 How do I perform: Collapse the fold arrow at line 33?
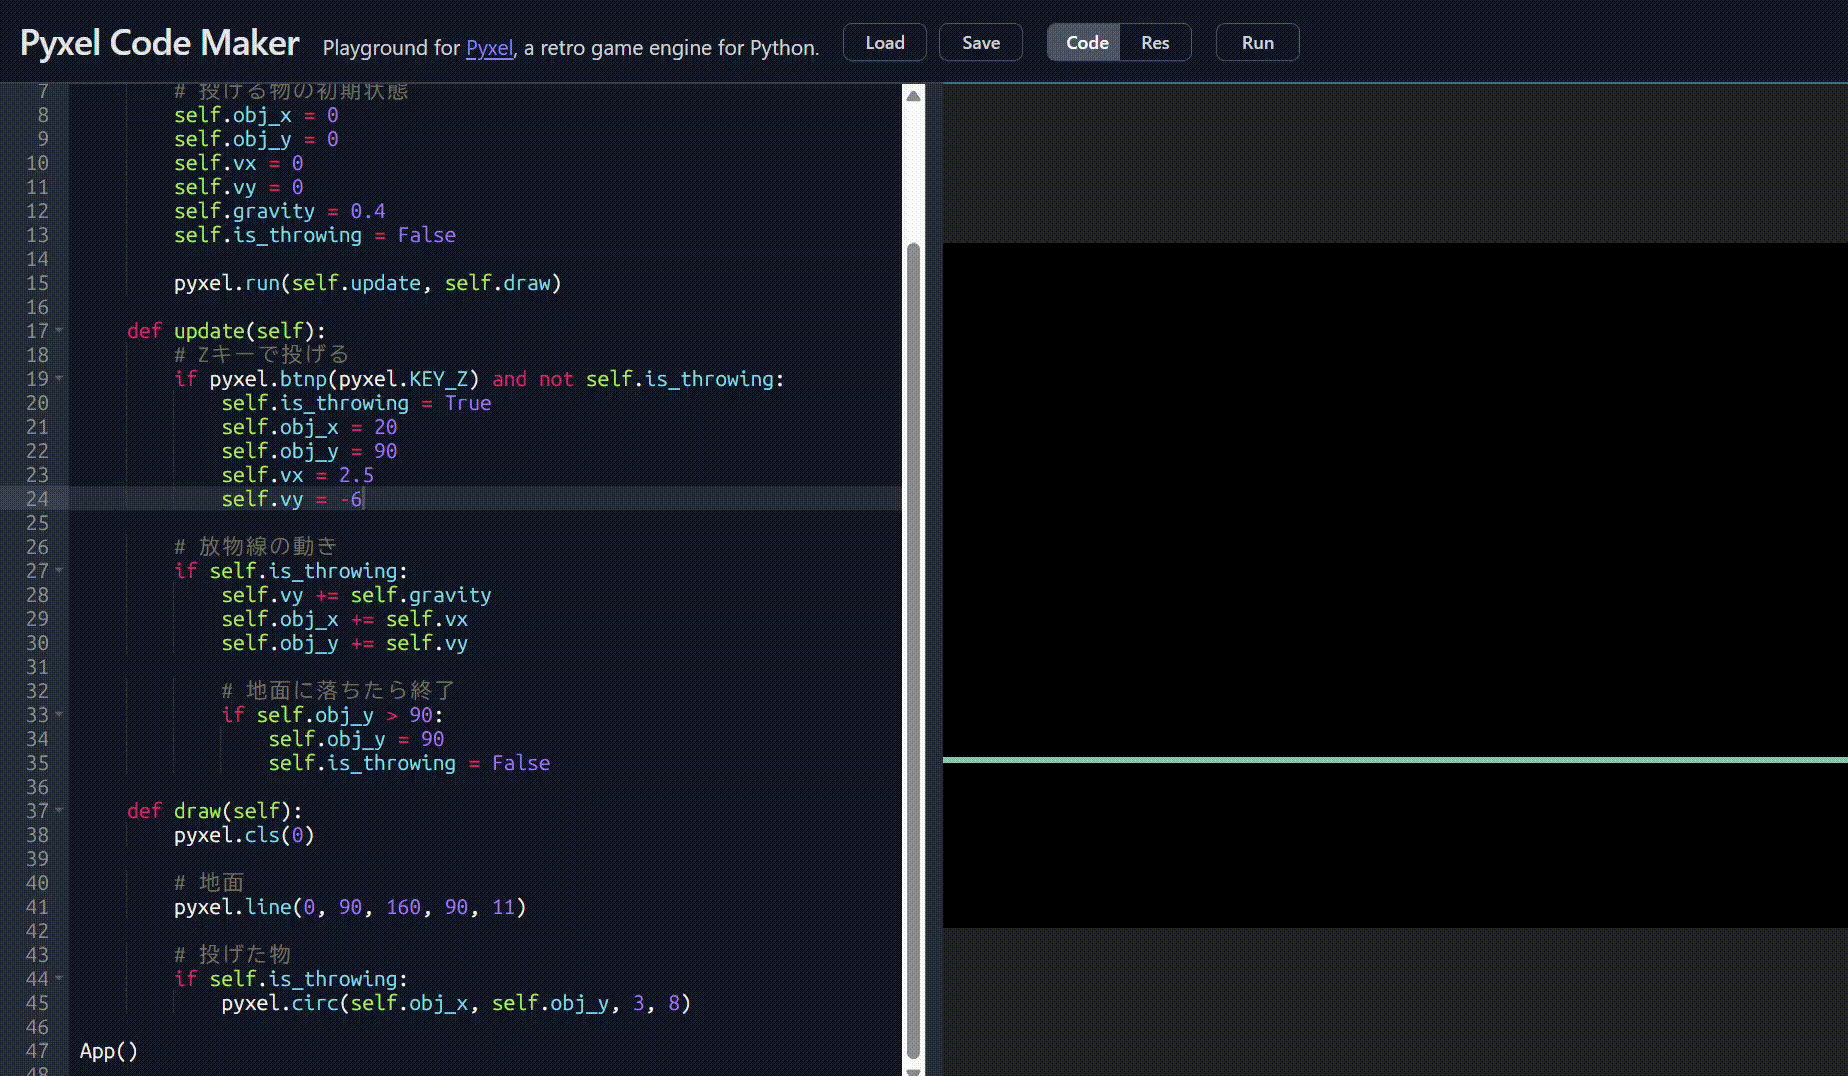(59, 714)
